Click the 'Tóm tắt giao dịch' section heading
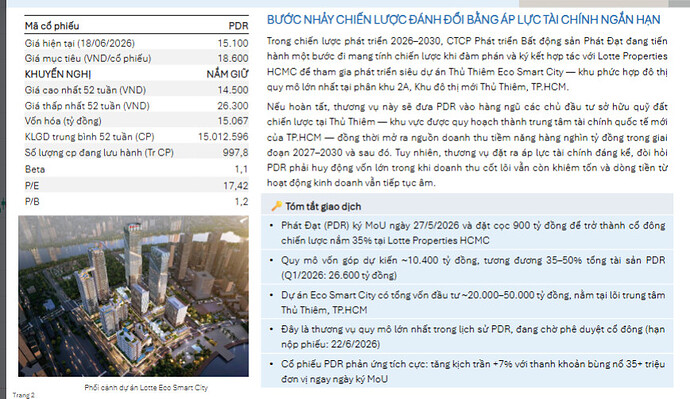The height and width of the screenshot is (399, 690). (x=323, y=206)
